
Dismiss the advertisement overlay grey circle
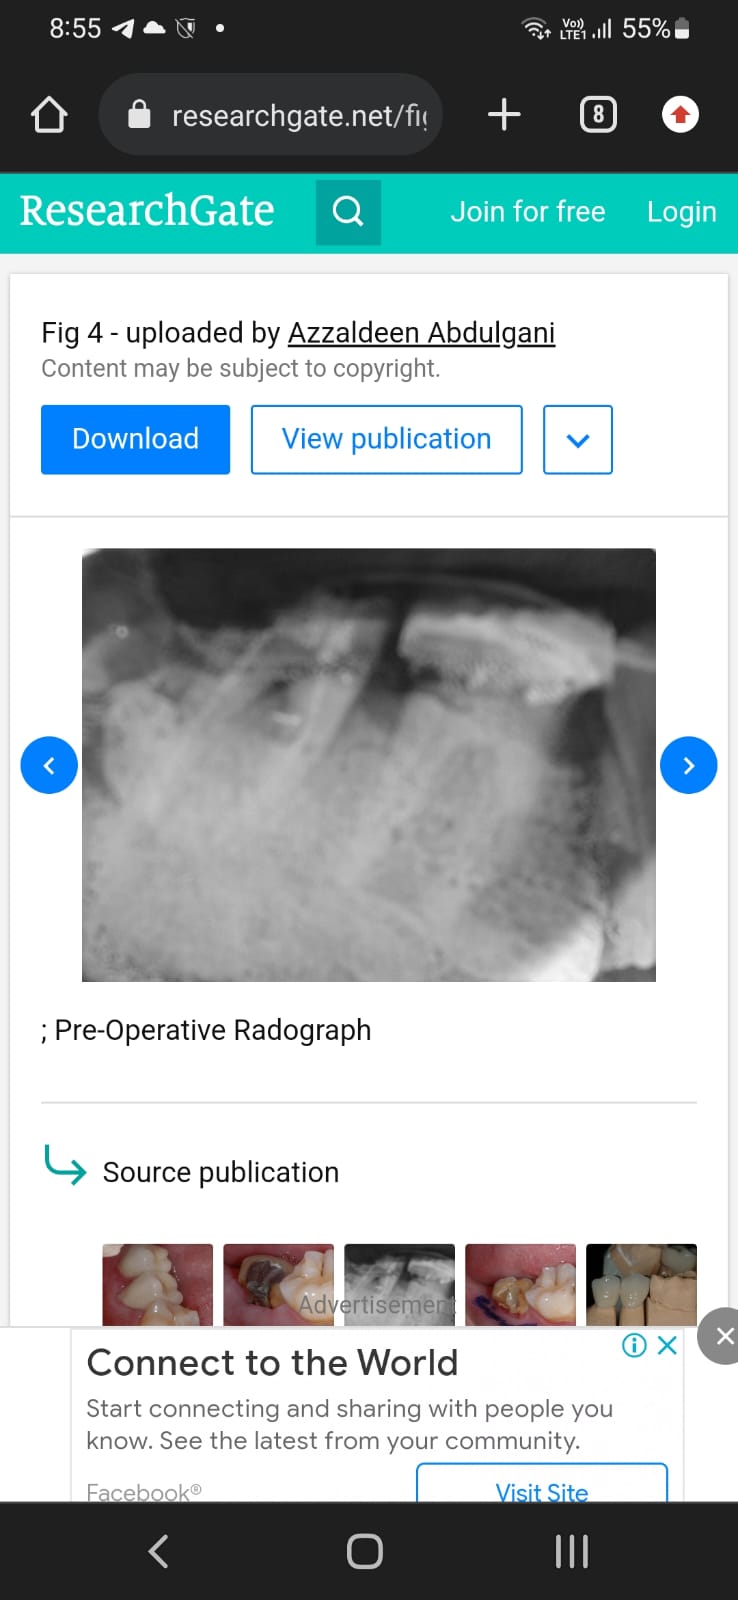pyautogui.click(x=722, y=1336)
